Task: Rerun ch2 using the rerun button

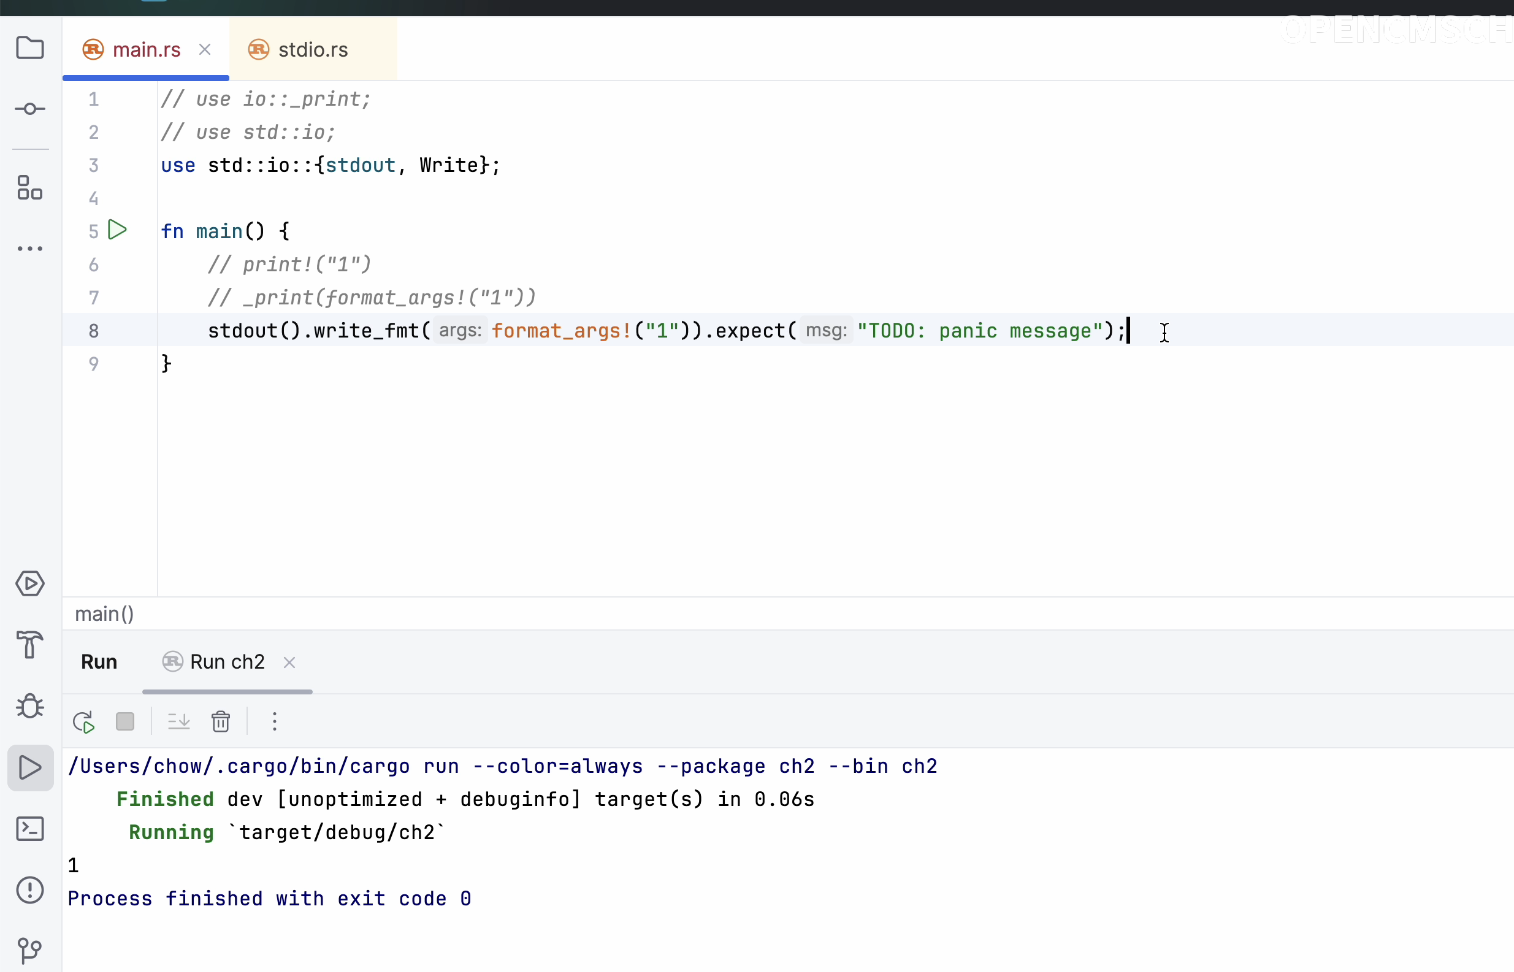Action: (84, 722)
